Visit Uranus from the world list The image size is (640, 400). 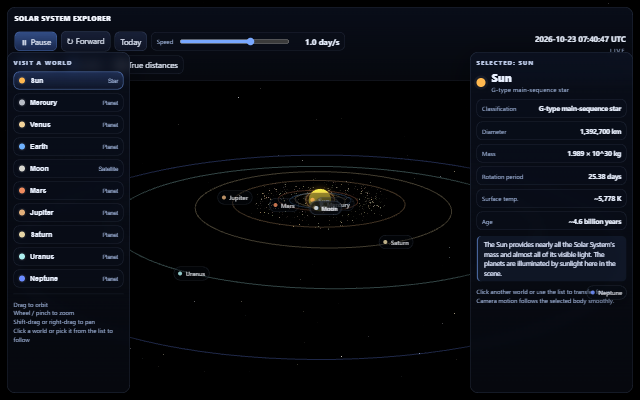[69, 257]
